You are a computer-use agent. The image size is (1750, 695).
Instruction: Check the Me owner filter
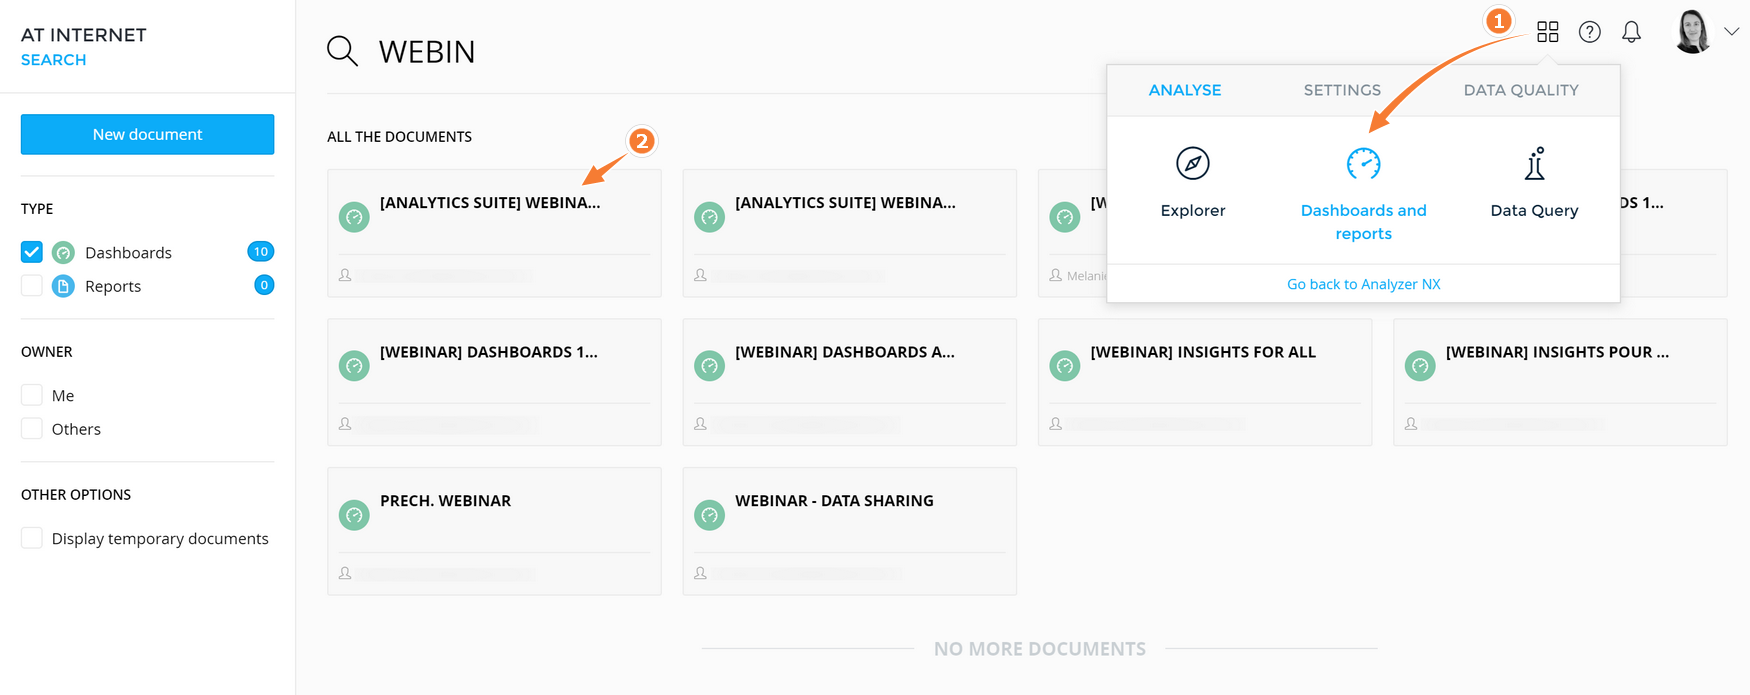32,395
